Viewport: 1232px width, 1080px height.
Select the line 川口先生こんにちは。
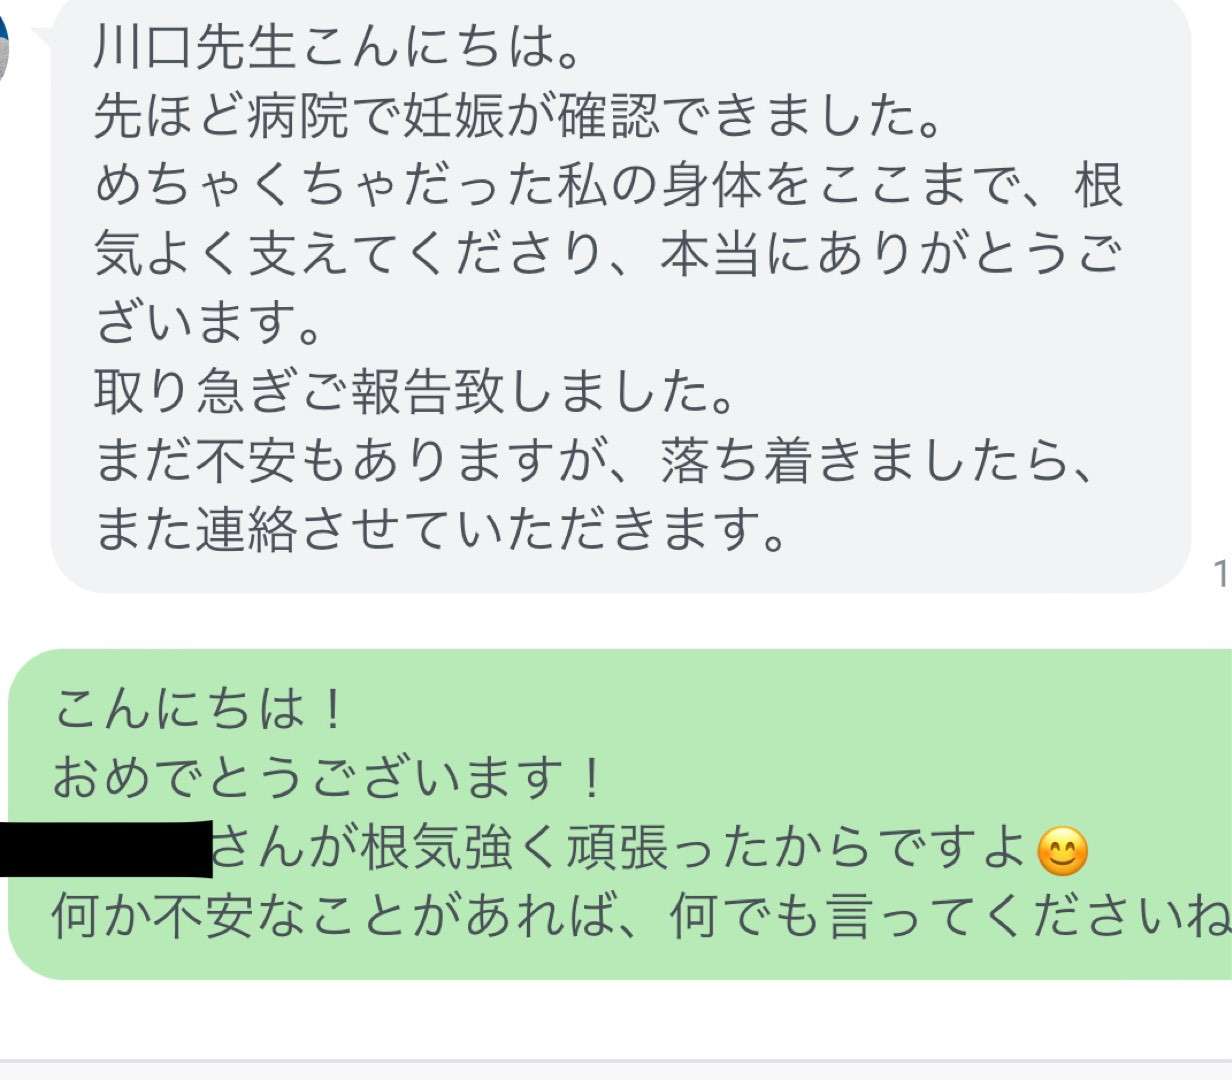[x=336, y=49]
